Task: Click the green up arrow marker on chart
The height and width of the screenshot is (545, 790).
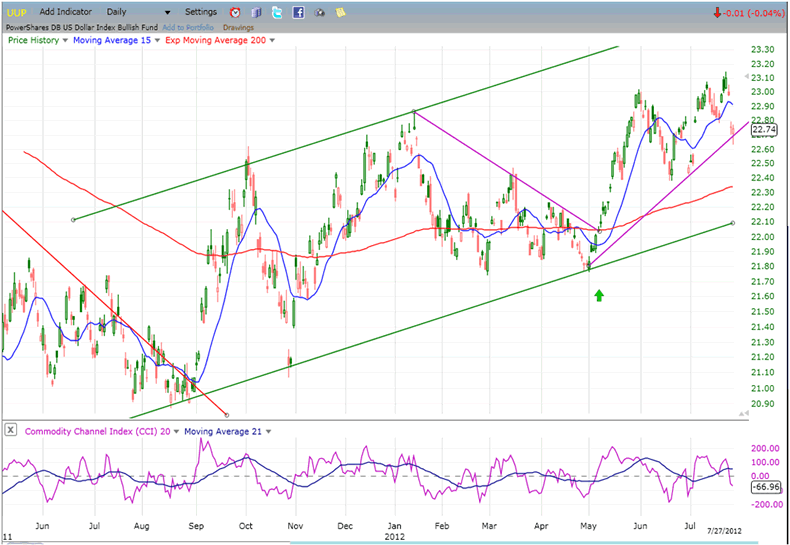Action: 599,295
